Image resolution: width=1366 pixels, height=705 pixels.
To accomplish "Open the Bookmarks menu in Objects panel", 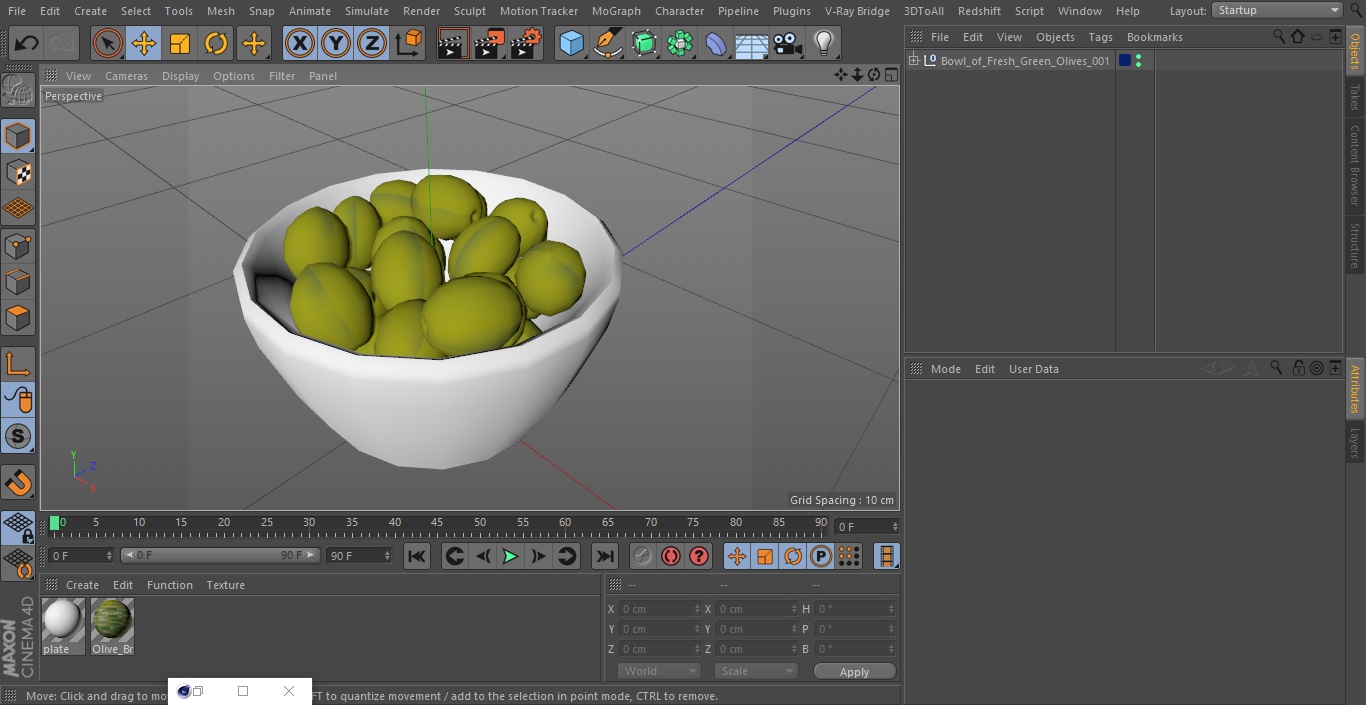I will point(1154,37).
